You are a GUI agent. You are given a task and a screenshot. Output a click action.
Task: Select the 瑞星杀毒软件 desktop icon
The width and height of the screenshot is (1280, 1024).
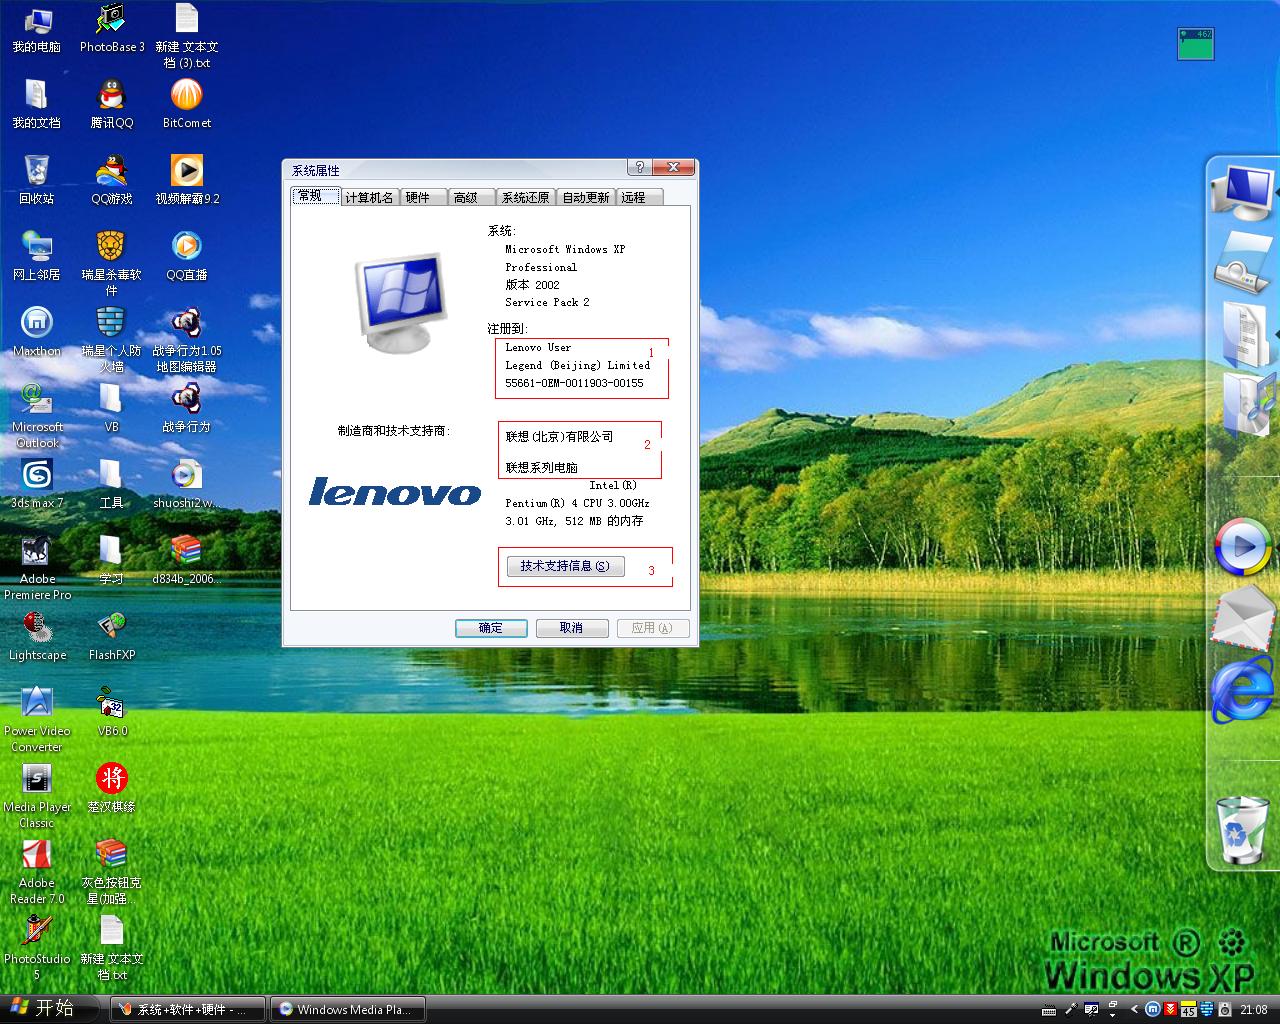[x=112, y=263]
